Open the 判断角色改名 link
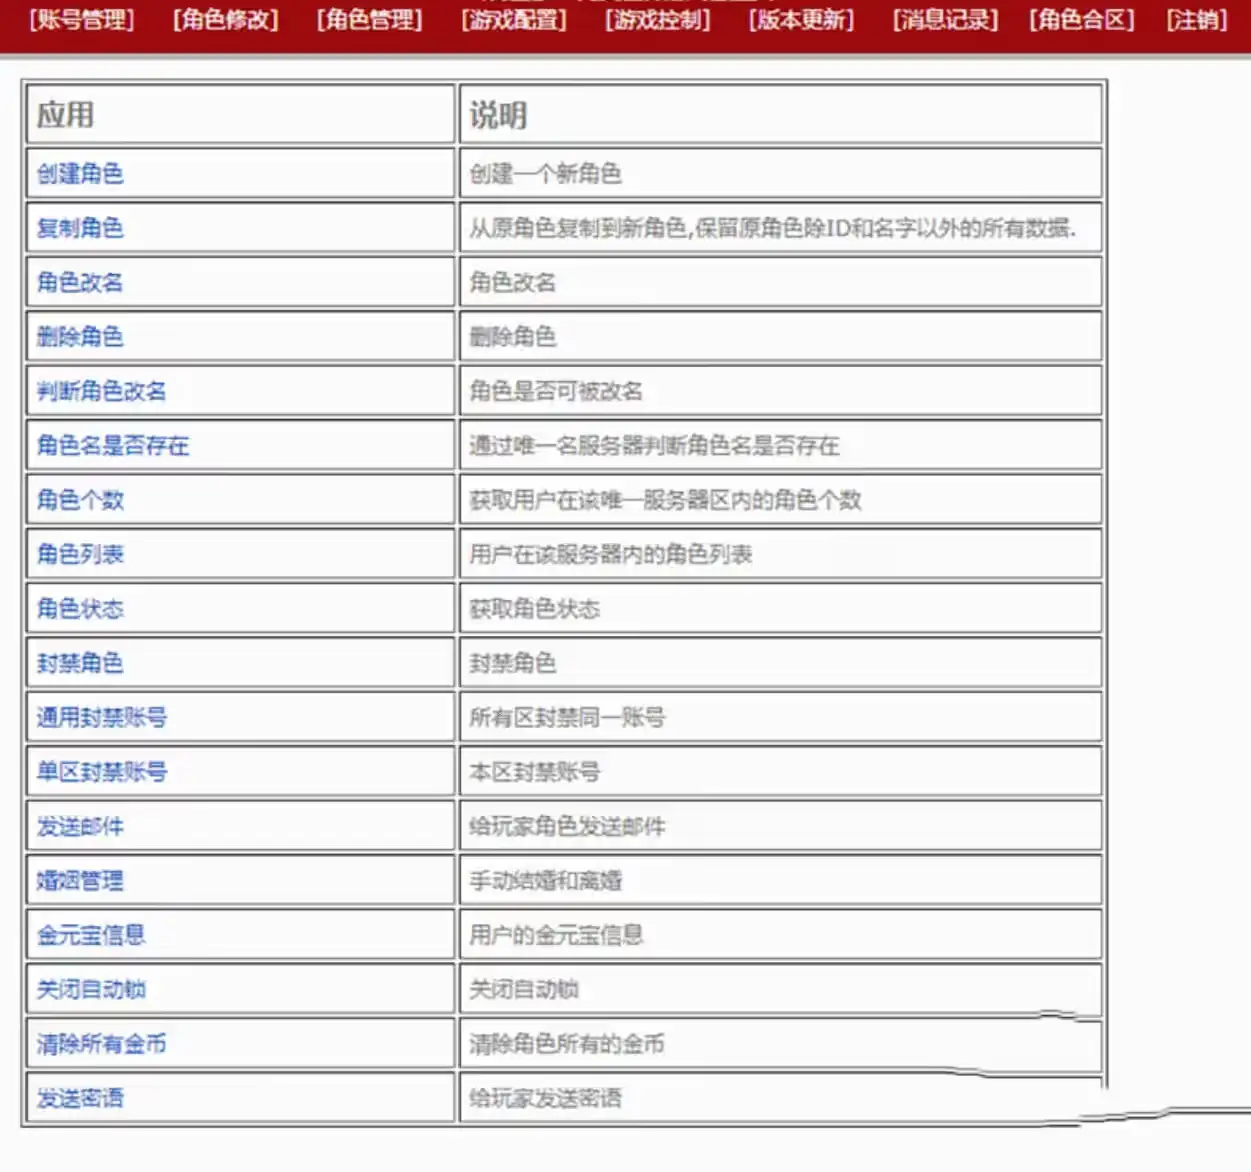The width and height of the screenshot is (1251, 1172). (x=101, y=391)
